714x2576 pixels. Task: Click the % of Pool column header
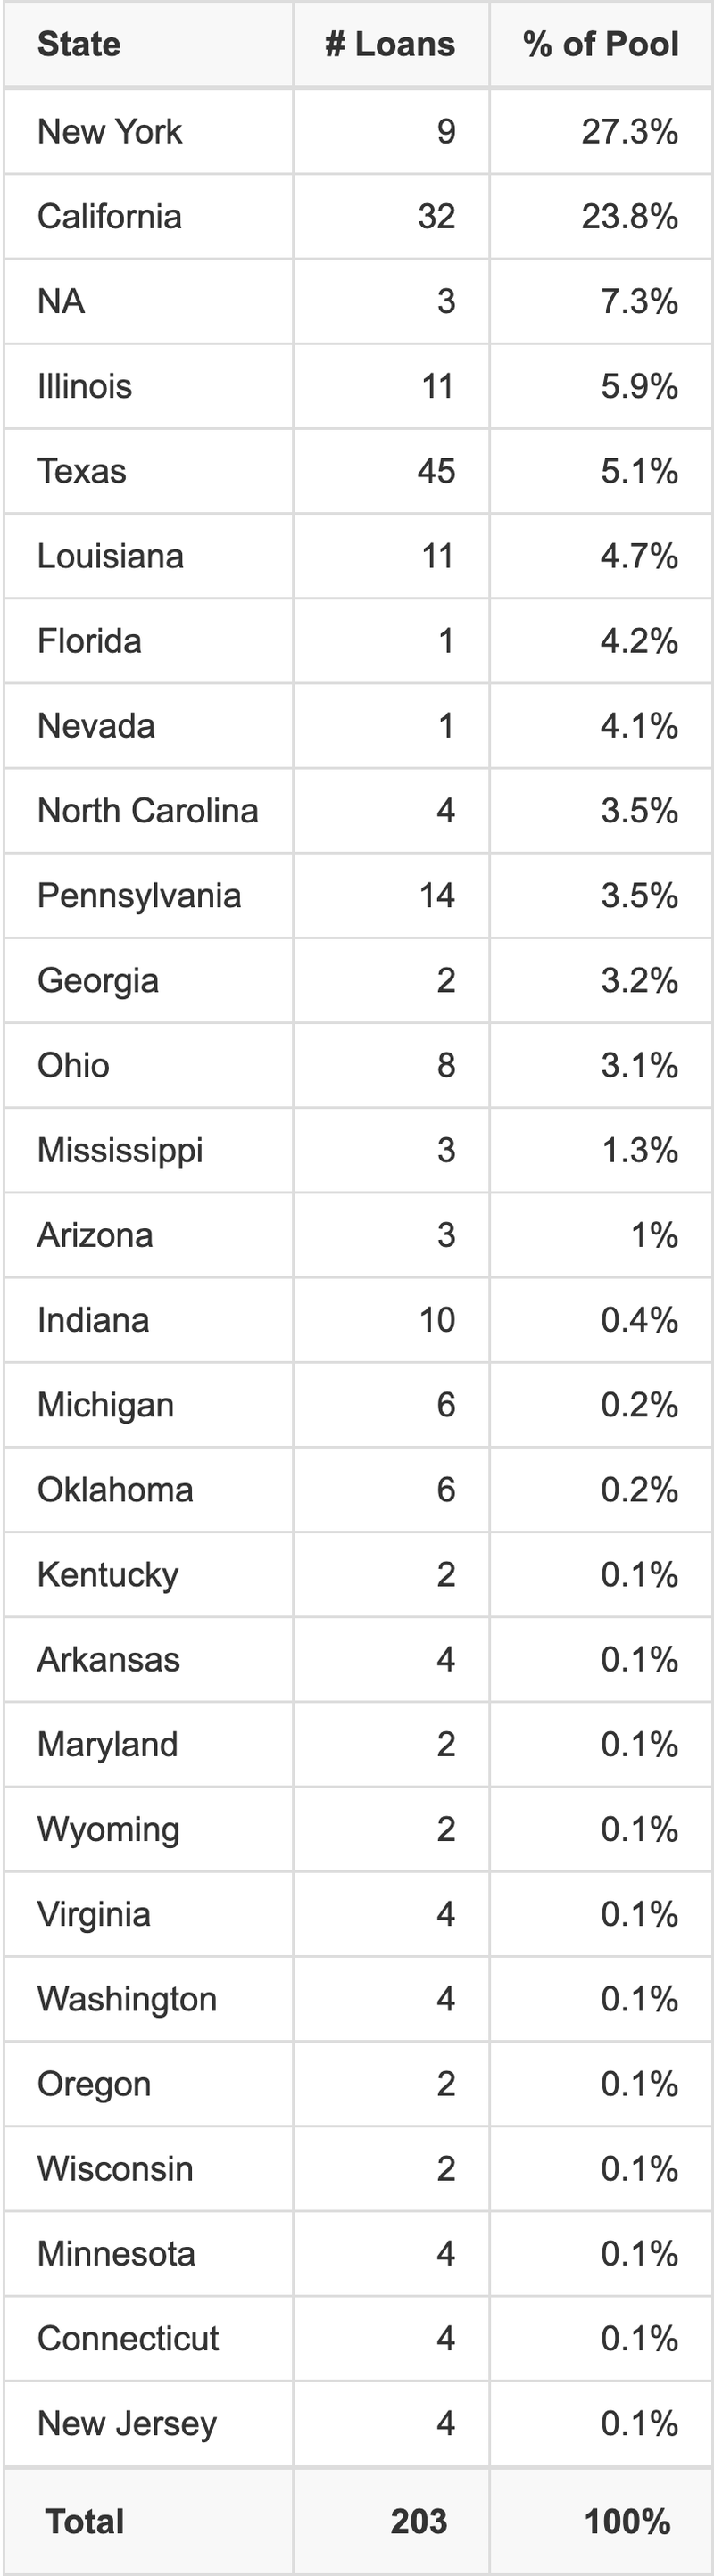600,44
